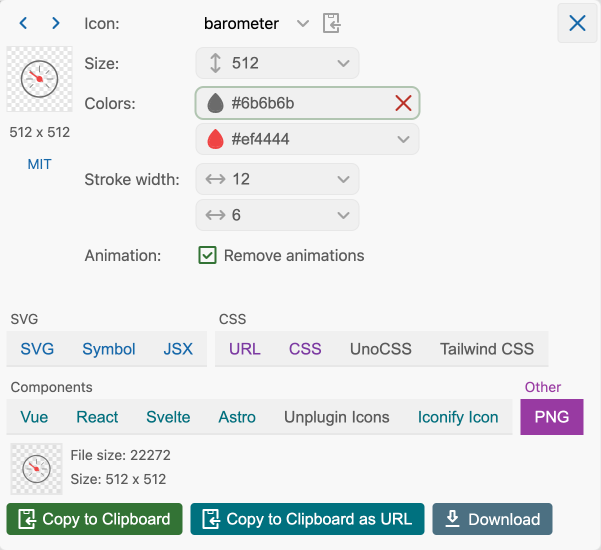This screenshot has height=550, width=601.
Task: Toggle the Remove animations checkbox
Action: point(208,255)
